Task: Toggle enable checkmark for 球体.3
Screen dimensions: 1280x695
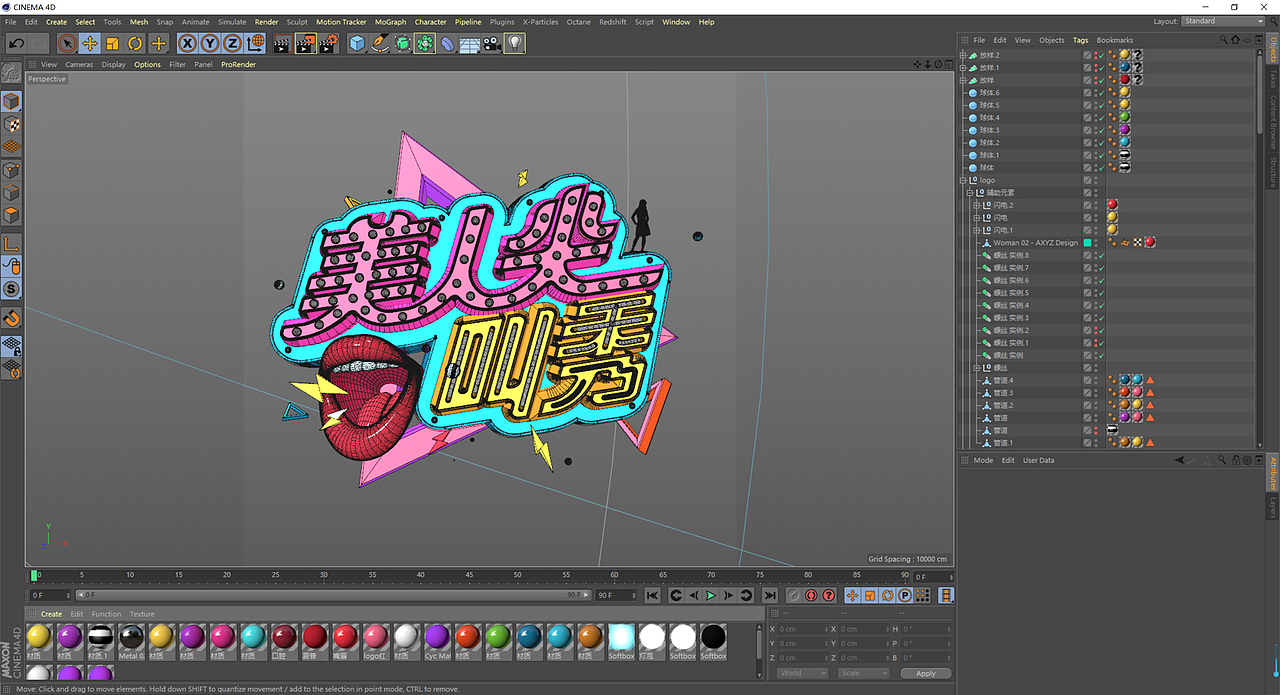Action: [x=1101, y=130]
